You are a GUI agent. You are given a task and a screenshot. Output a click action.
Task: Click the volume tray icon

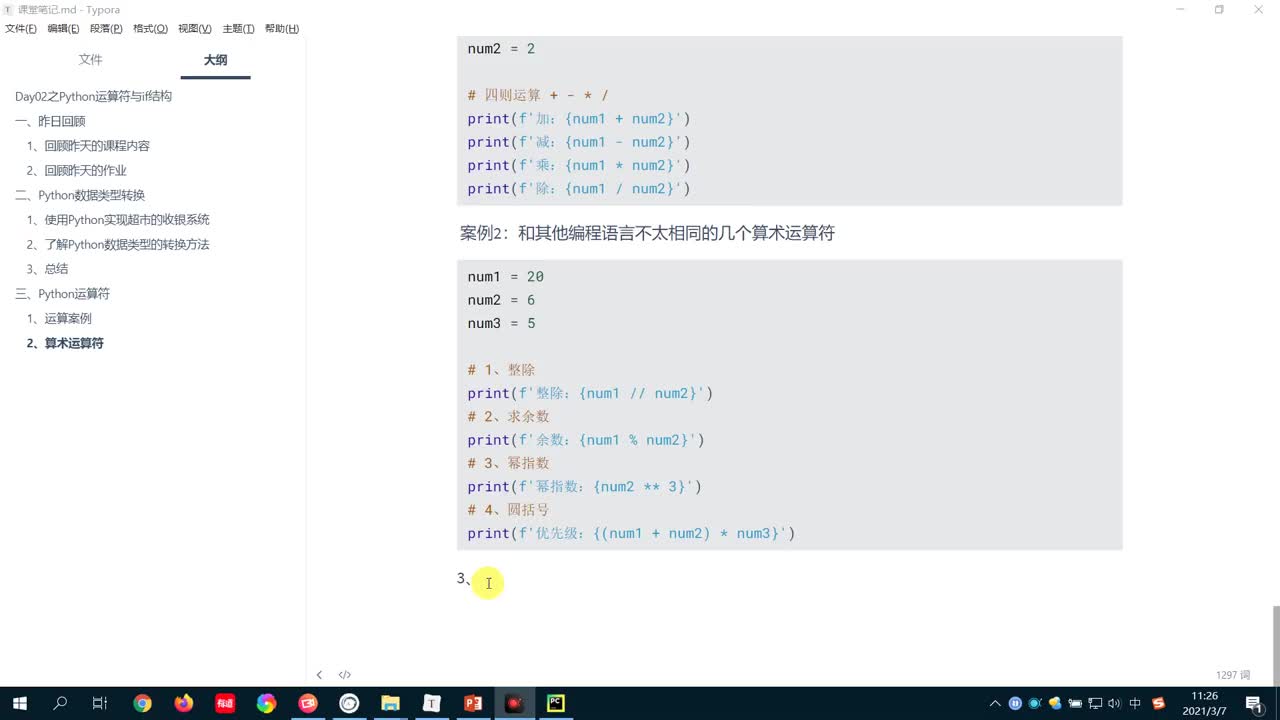tap(1115, 704)
